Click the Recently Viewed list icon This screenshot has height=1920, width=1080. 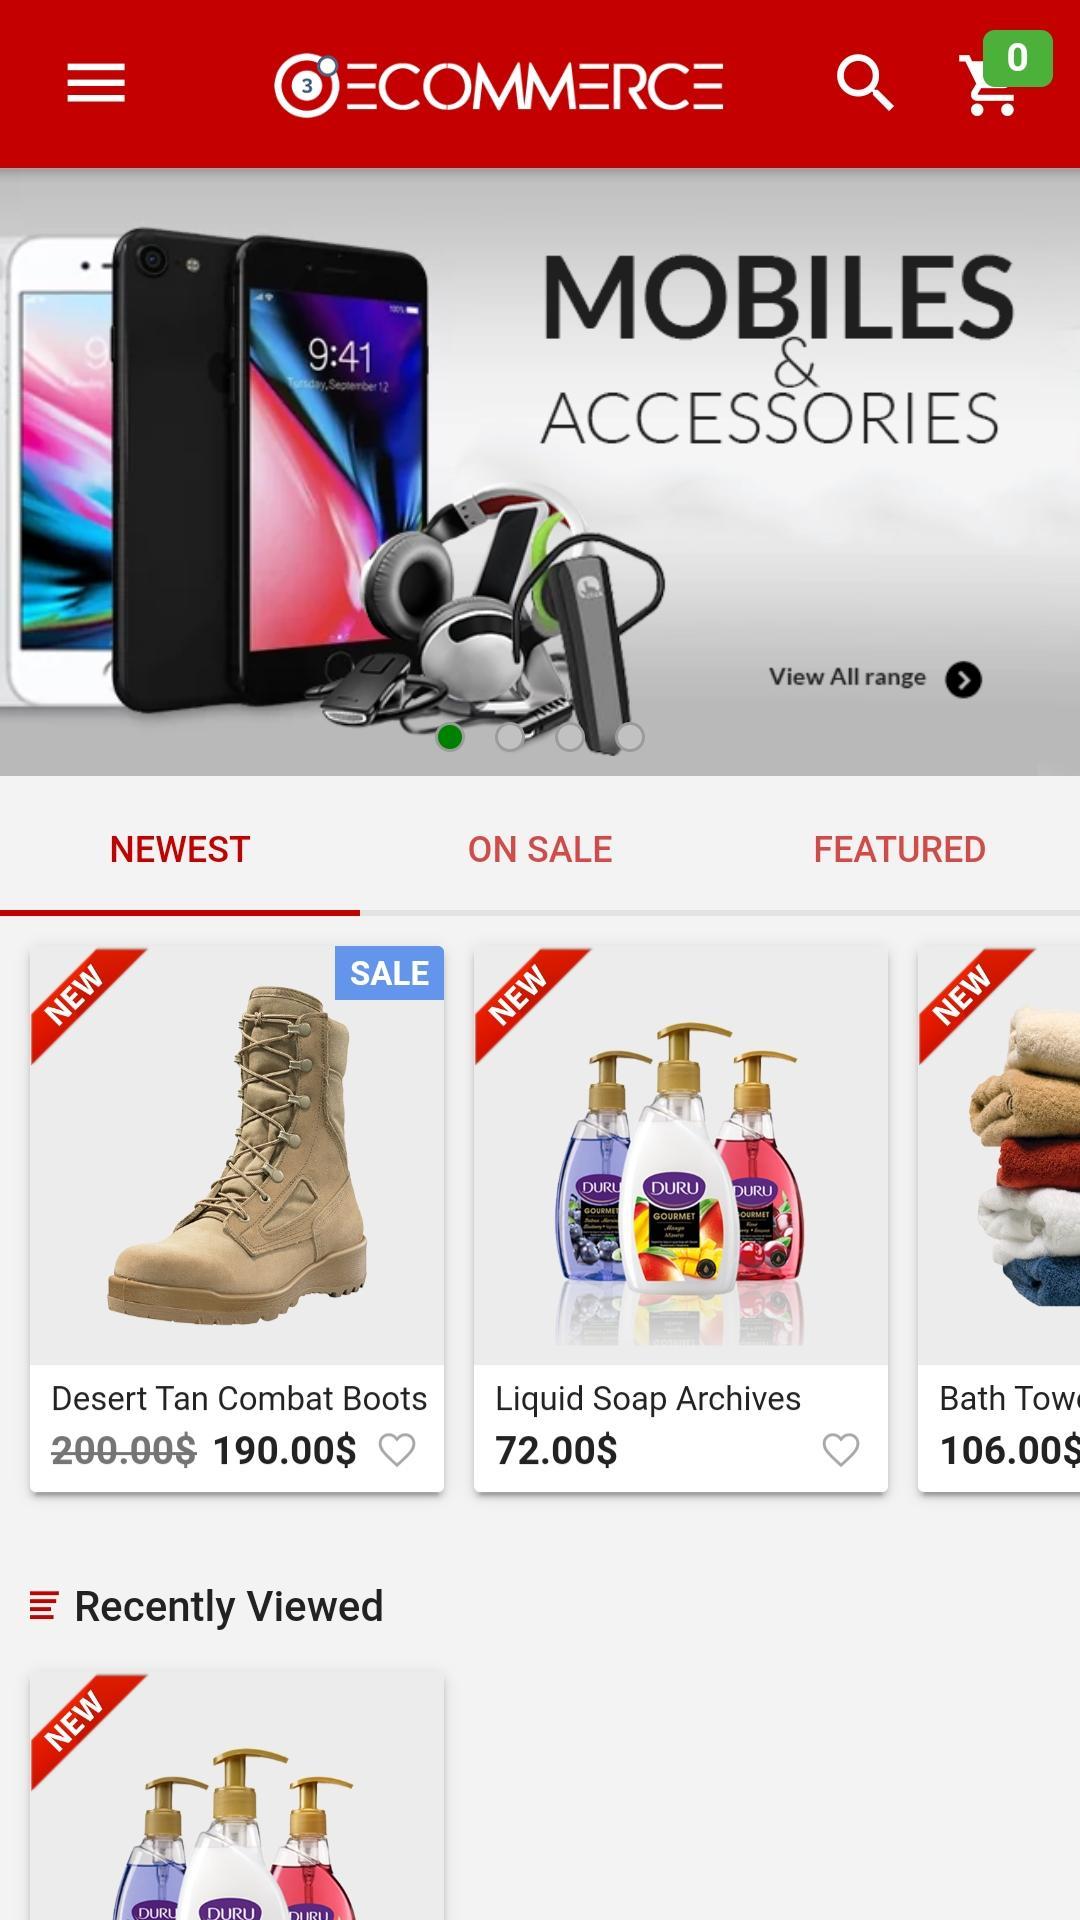[44, 1606]
